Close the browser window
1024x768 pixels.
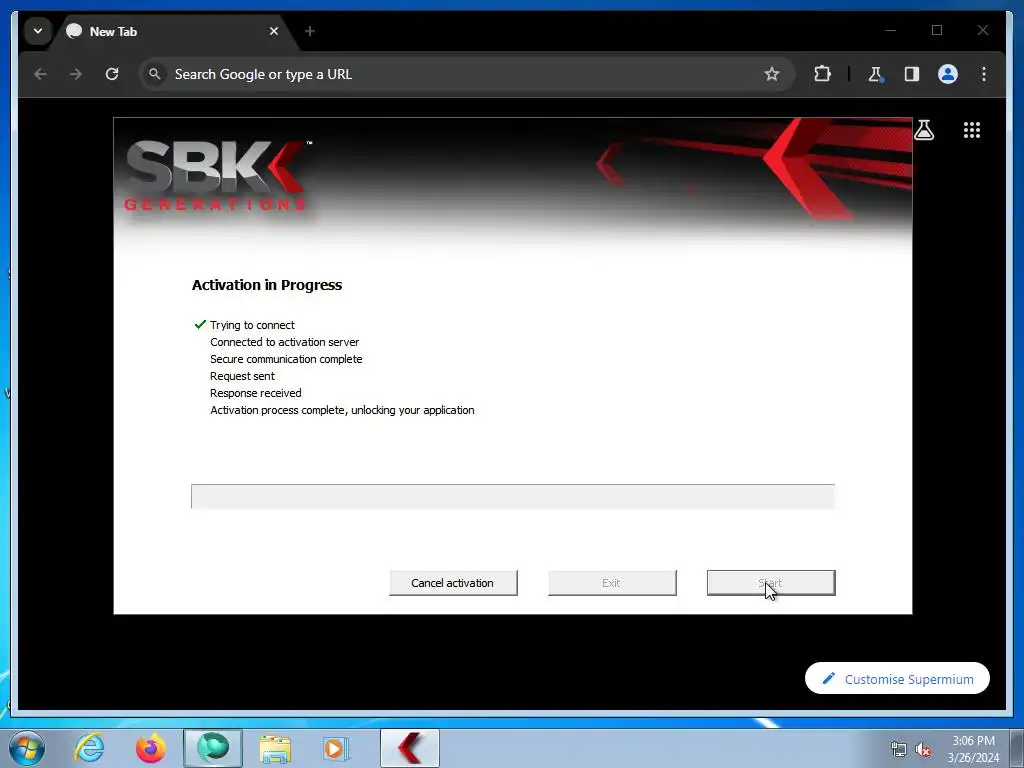coord(983,30)
